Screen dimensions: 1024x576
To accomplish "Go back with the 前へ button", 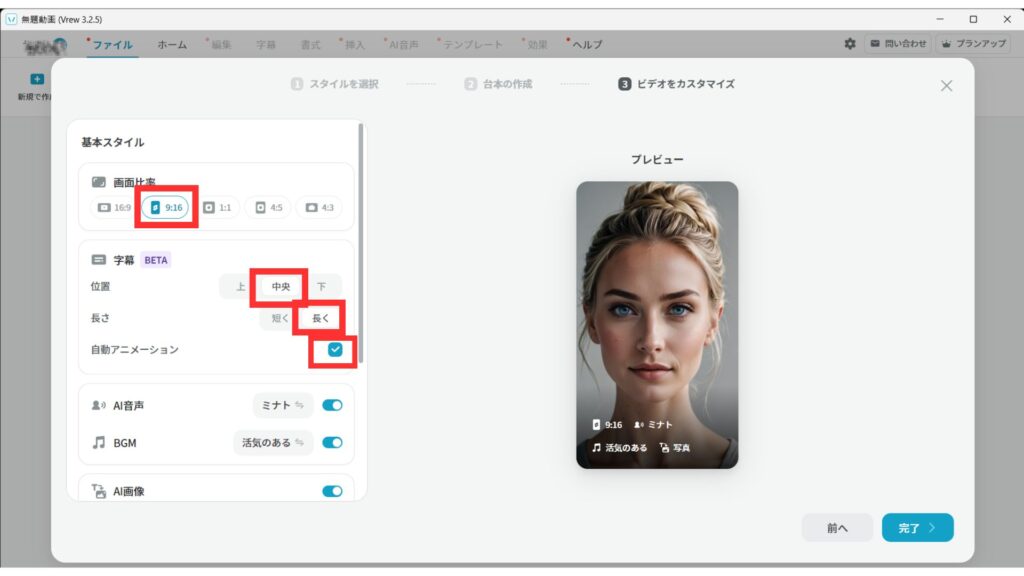I will pos(837,528).
